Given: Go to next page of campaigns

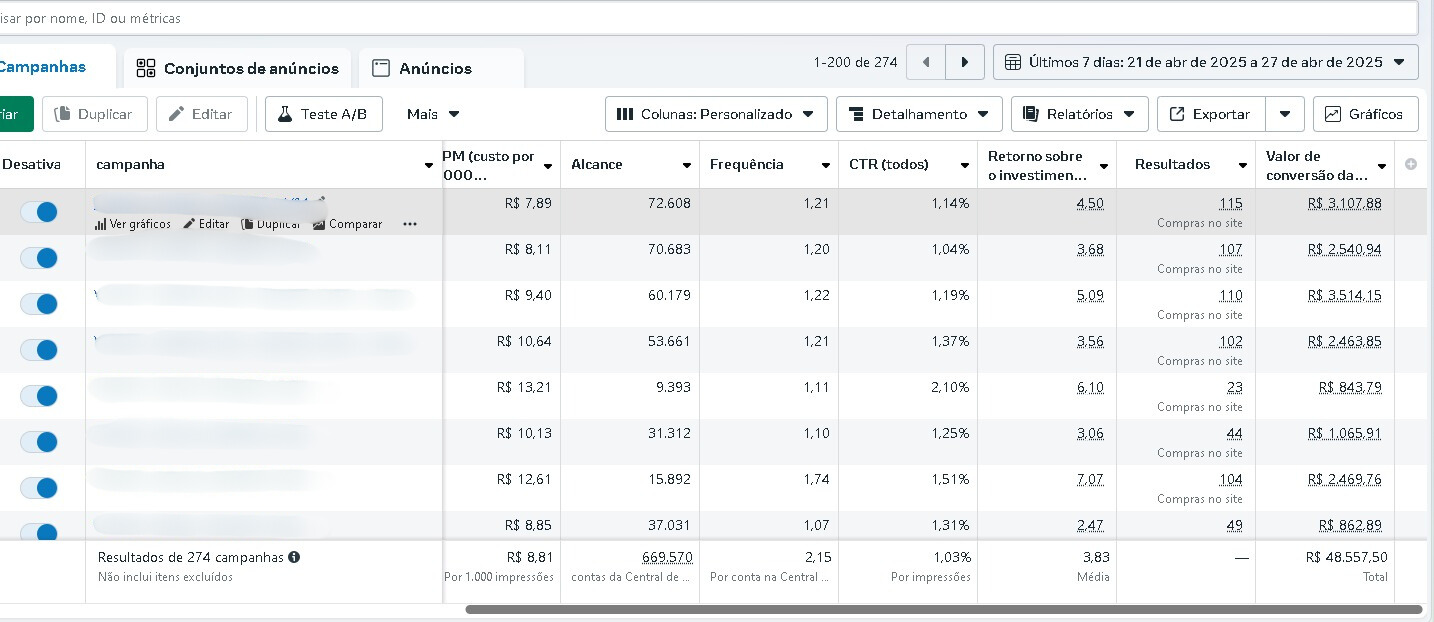Looking at the screenshot, I should [965, 62].
